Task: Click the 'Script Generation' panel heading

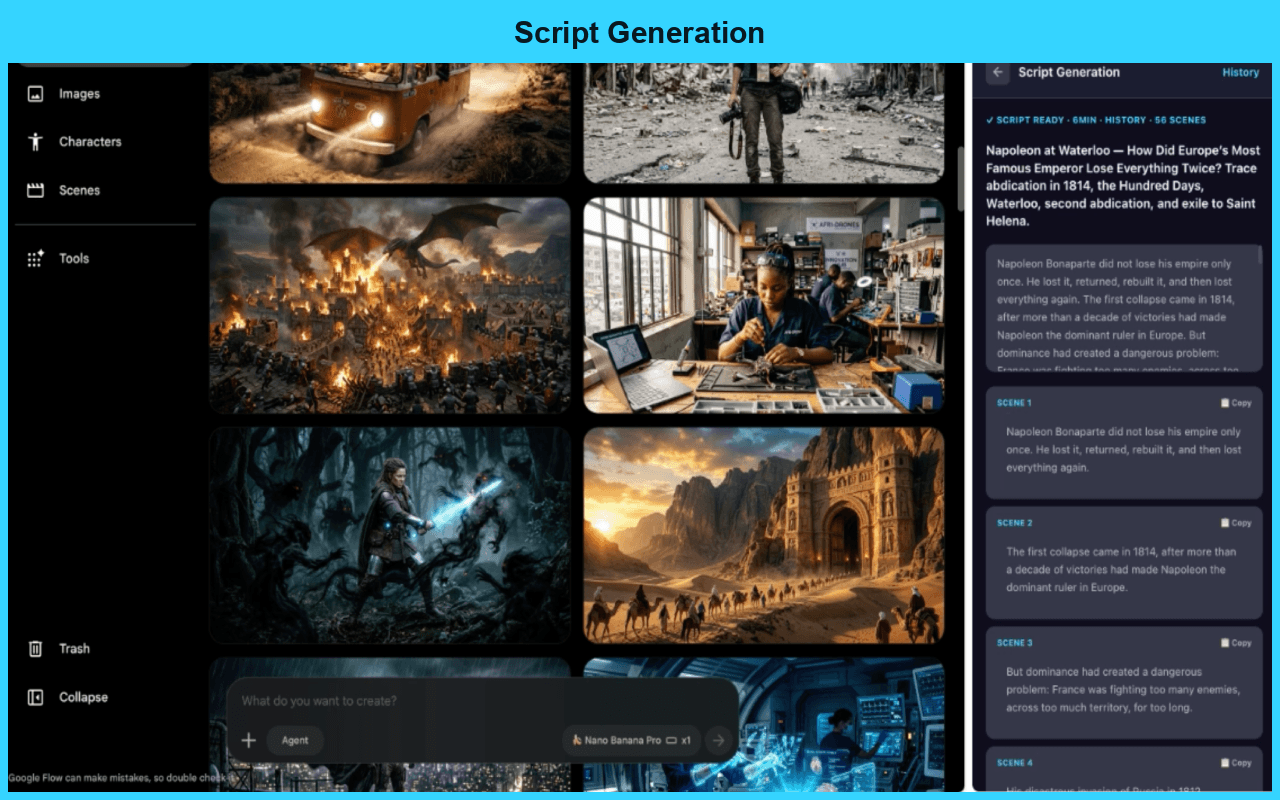Action: (x=1069, y=72)
